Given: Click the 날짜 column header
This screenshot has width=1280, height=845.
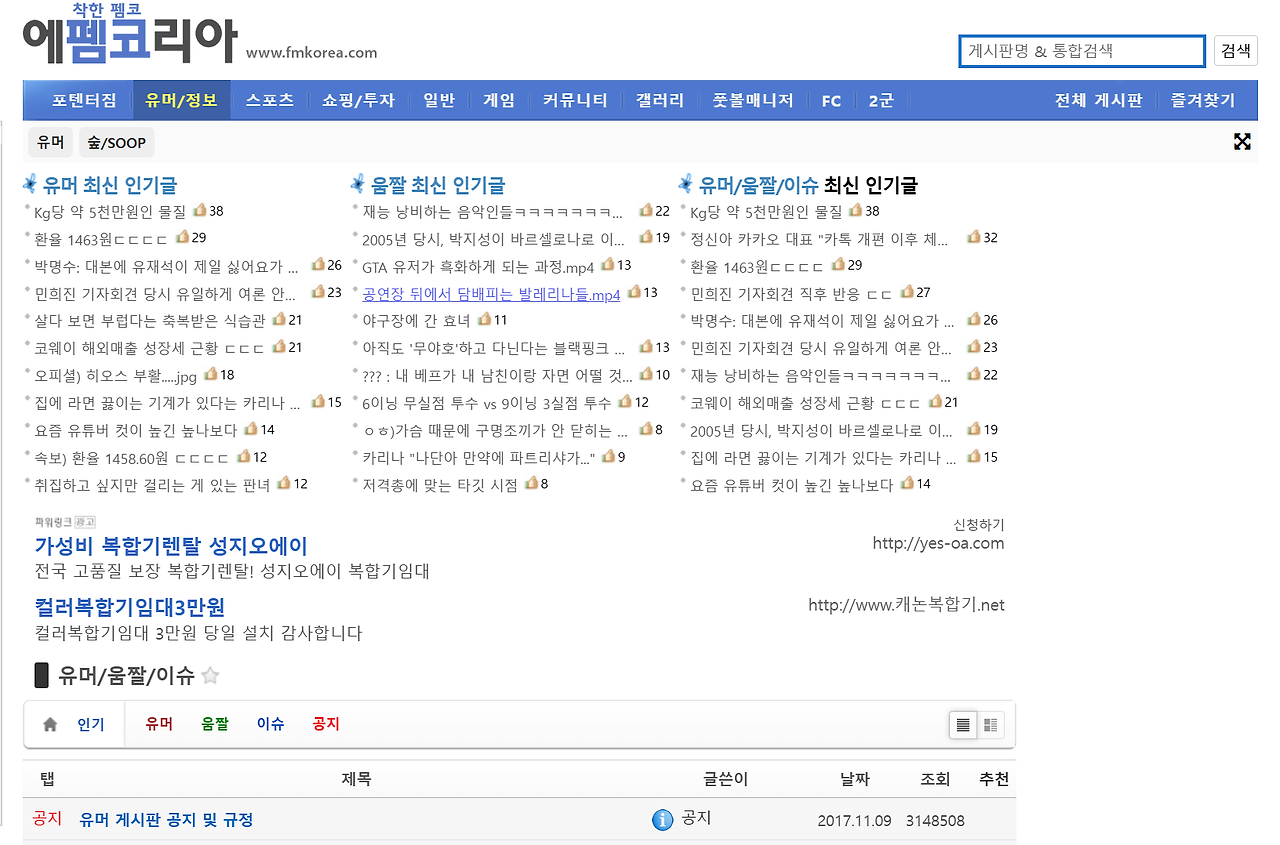Looking at the screenshot, I should coord(855,779).
